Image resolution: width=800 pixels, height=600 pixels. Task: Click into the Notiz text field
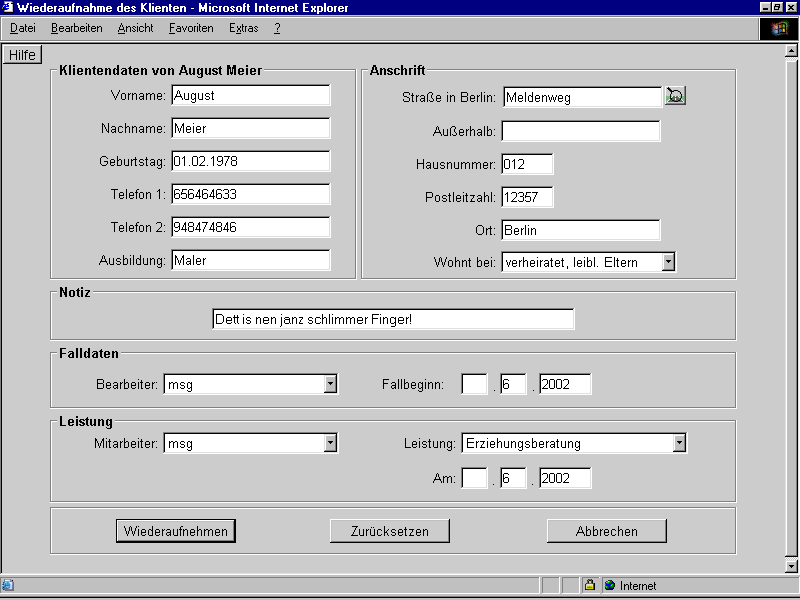pos(393,319)
